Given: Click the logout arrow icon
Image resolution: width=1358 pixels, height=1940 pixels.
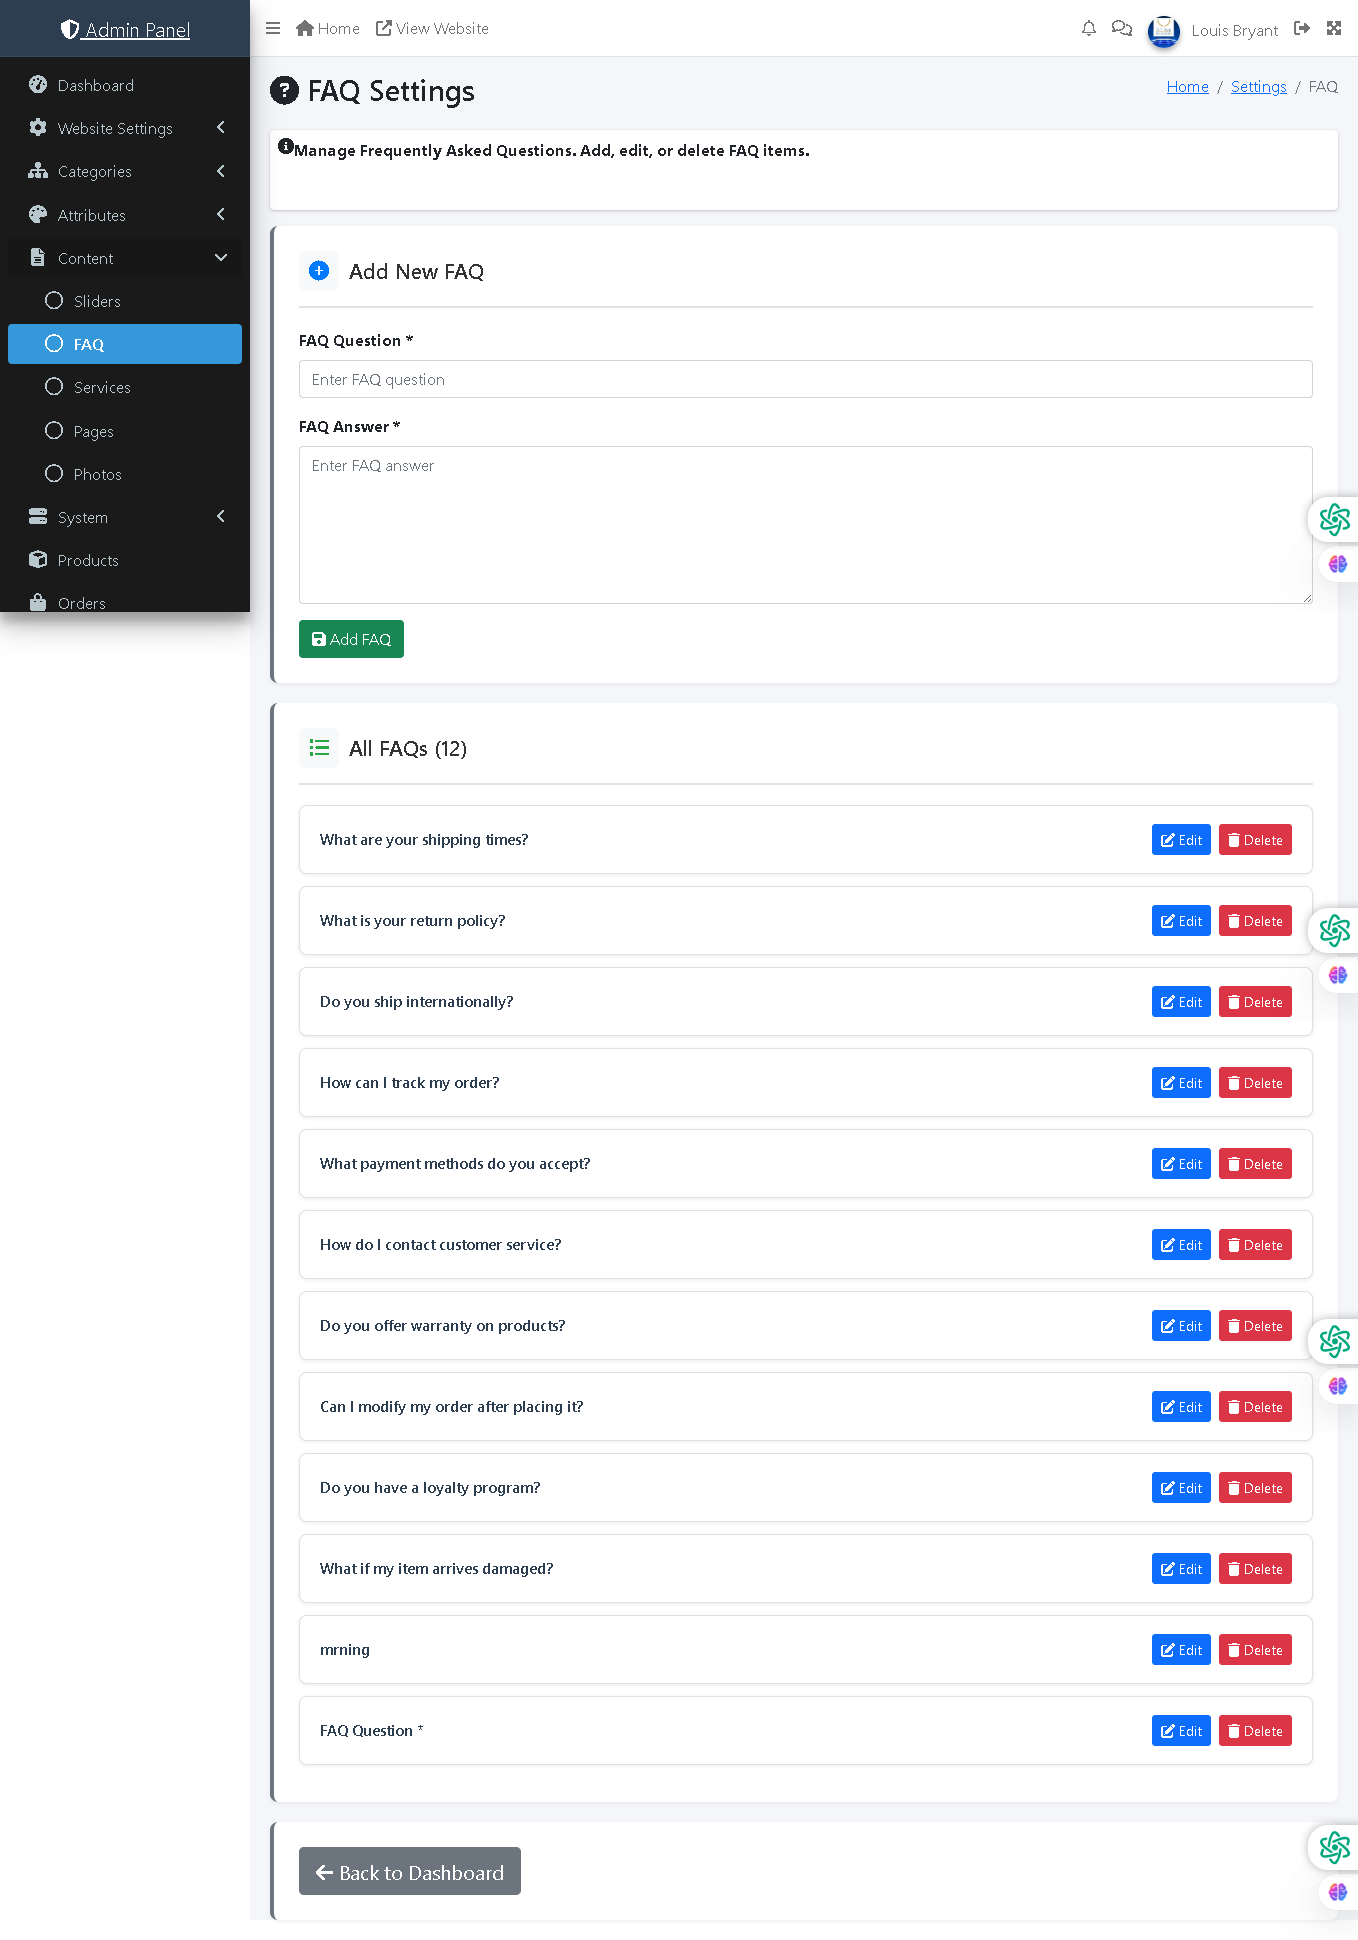Looking at the screenshot, I should [1302, 28].
